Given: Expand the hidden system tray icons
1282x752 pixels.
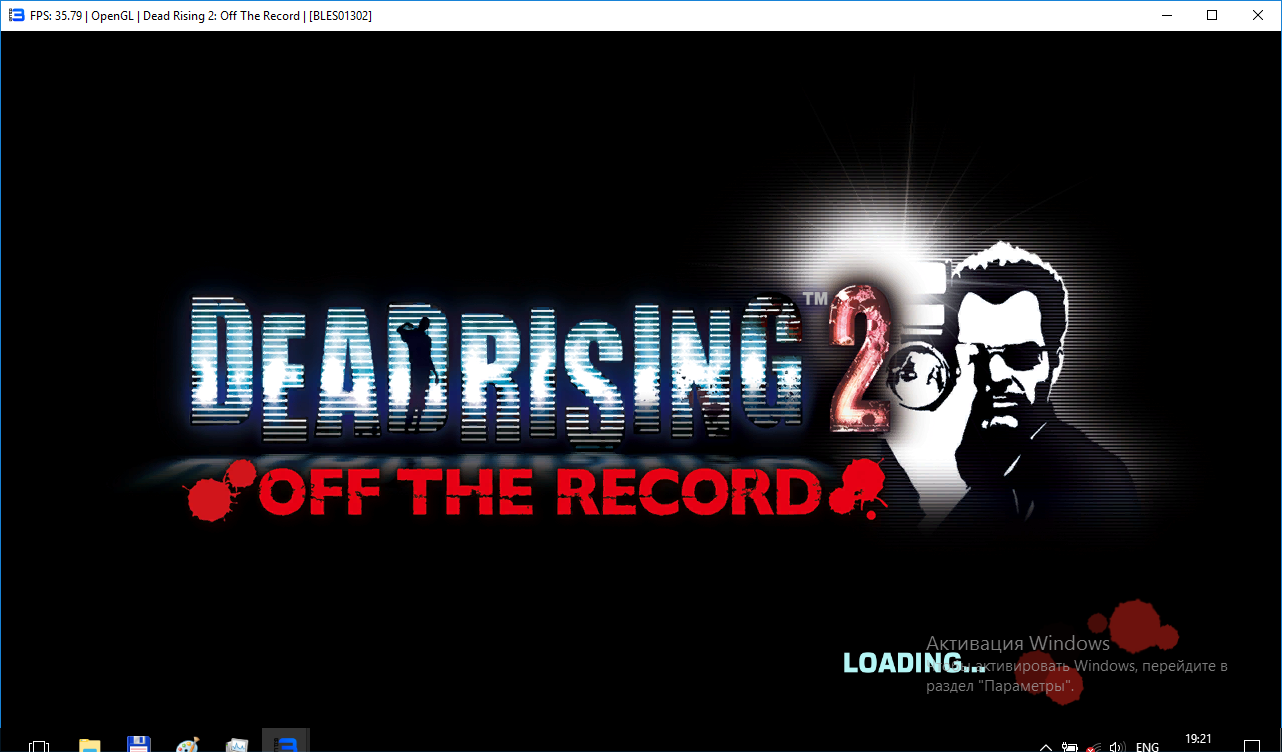Looking at the screenshot, I should point(1046,746).
